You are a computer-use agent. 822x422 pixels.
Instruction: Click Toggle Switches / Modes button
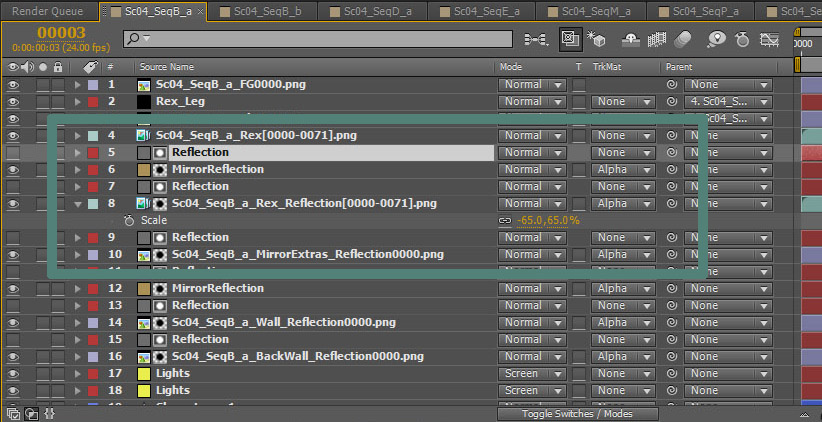(577, 414)
